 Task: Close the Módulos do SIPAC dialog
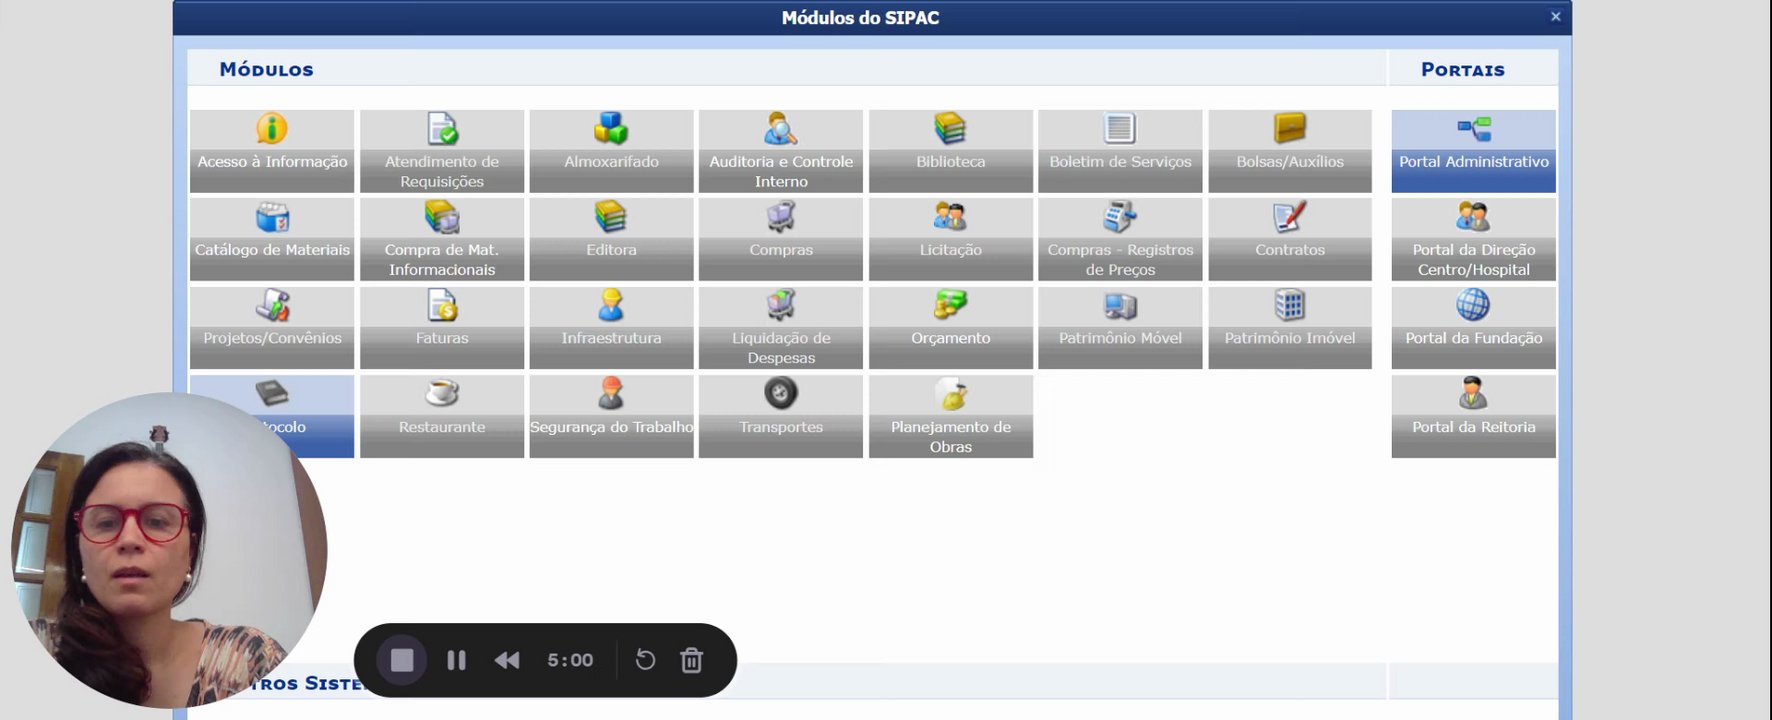coord(1555,16)
